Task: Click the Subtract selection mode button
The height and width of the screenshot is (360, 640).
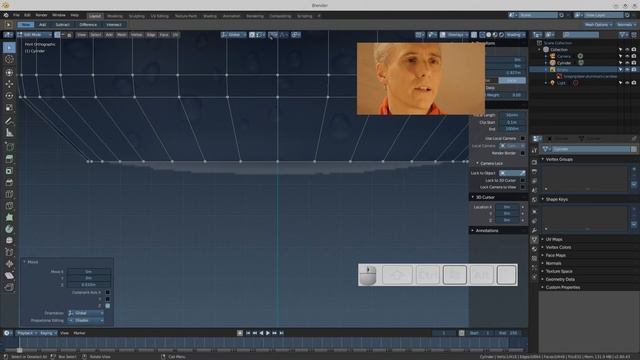Action: 62,24
